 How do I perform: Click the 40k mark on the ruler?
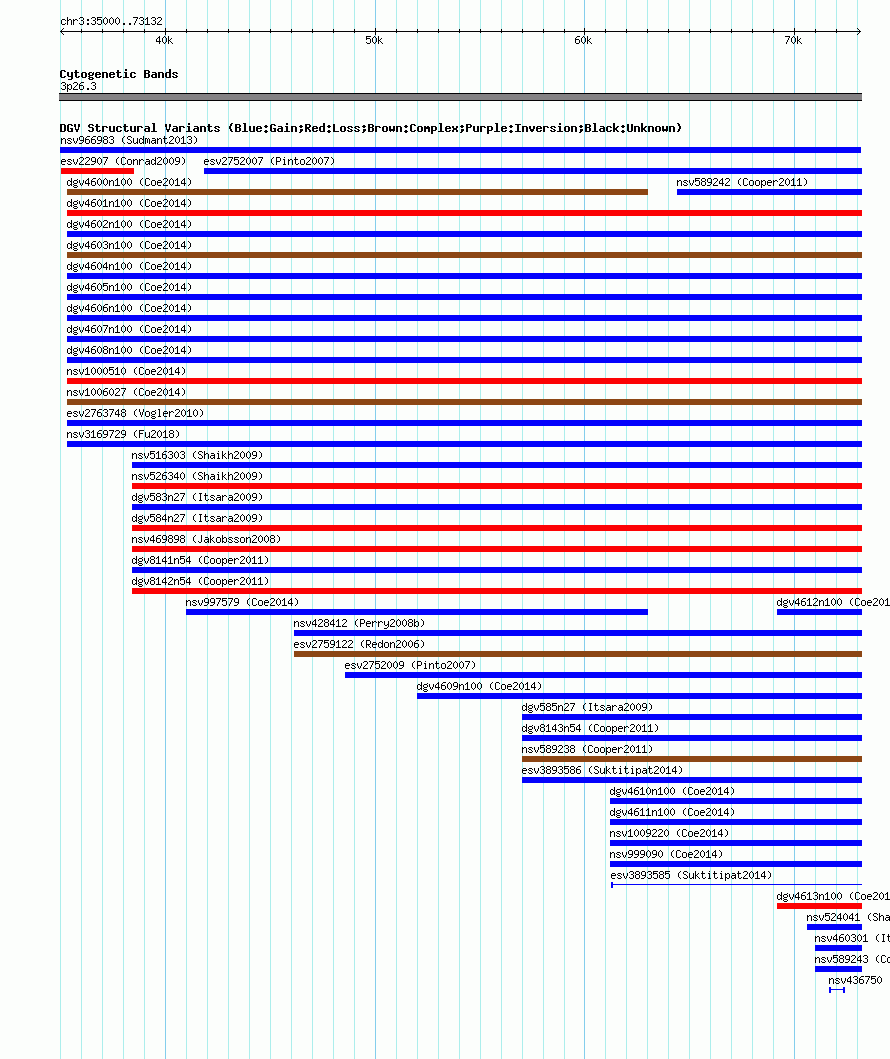click(x=164, y=41)
